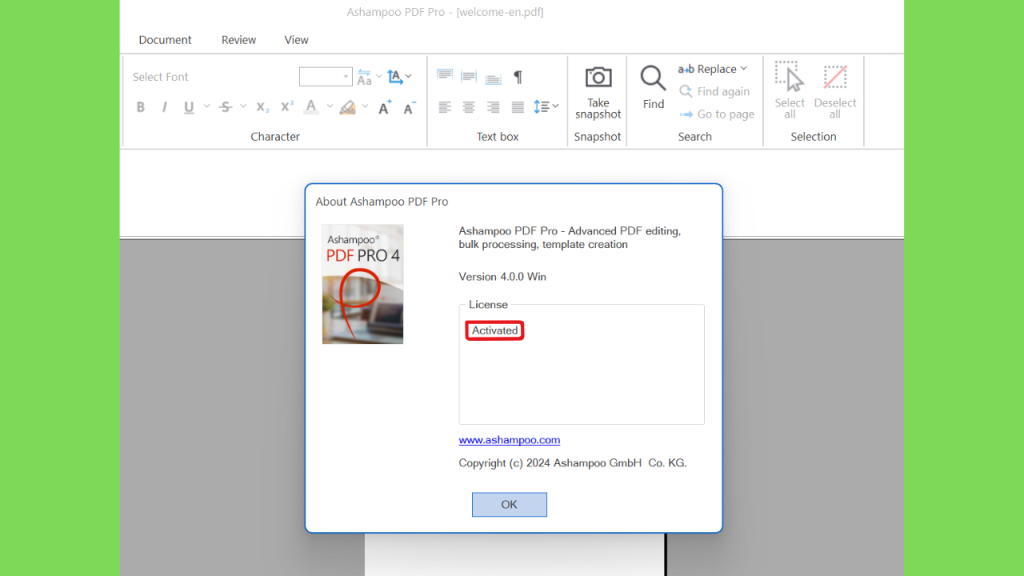1024x576 pixels.
Task: Open the highlight color dropdown arrow
Action: 365,106
